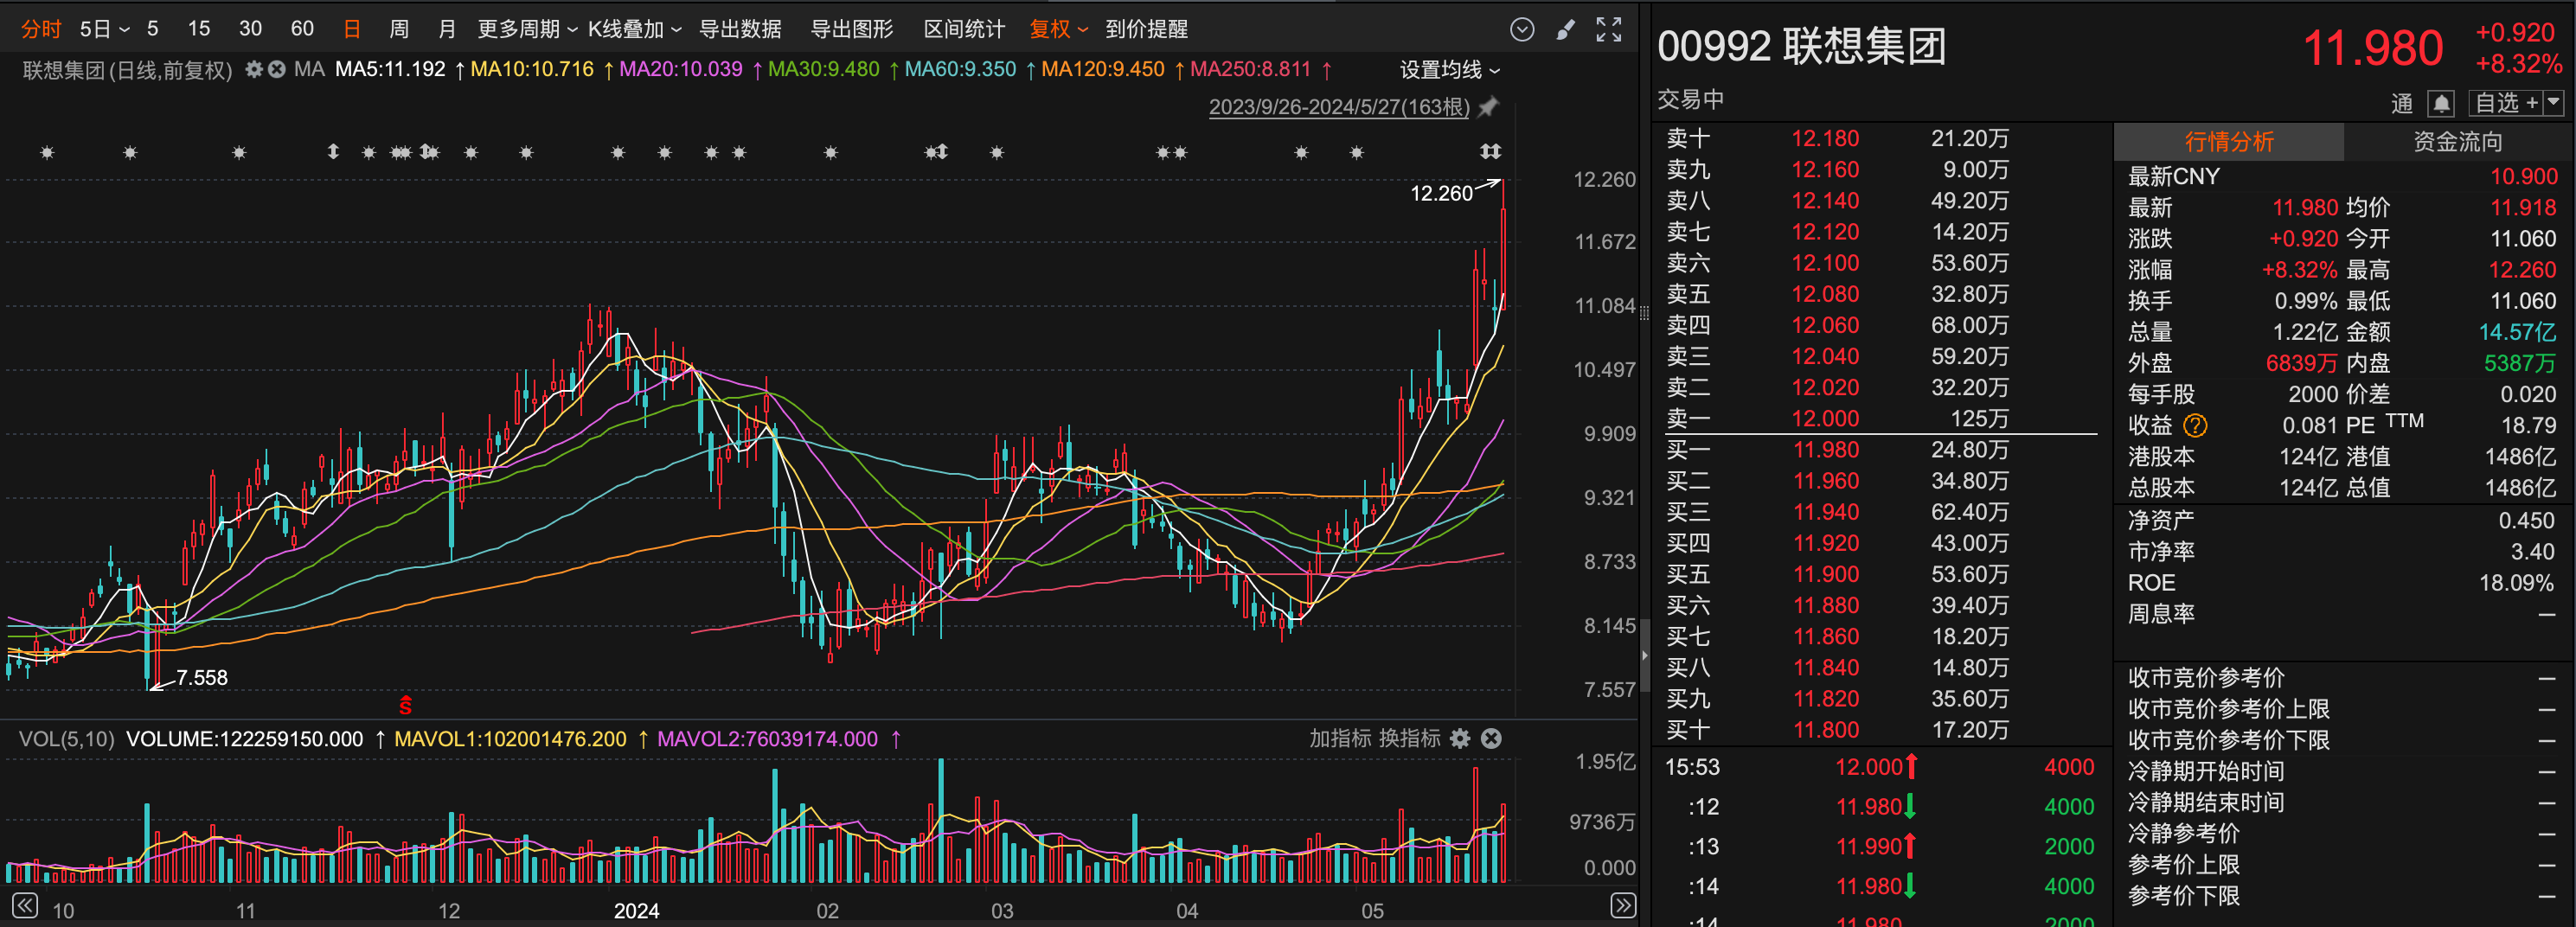Close the VOL indicator panel
The height and width of the screenshot is (927, 2576).
click(1491, 739)
